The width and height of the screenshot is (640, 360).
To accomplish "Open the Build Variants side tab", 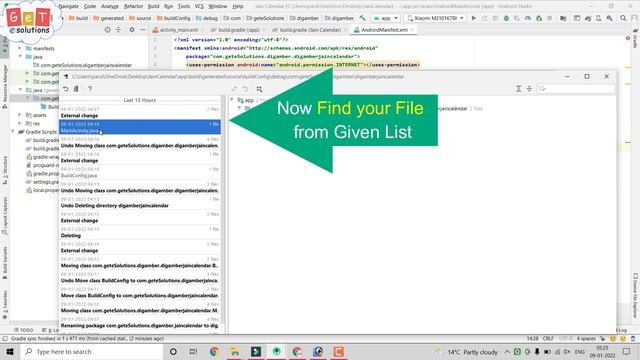I will [4, 263].
